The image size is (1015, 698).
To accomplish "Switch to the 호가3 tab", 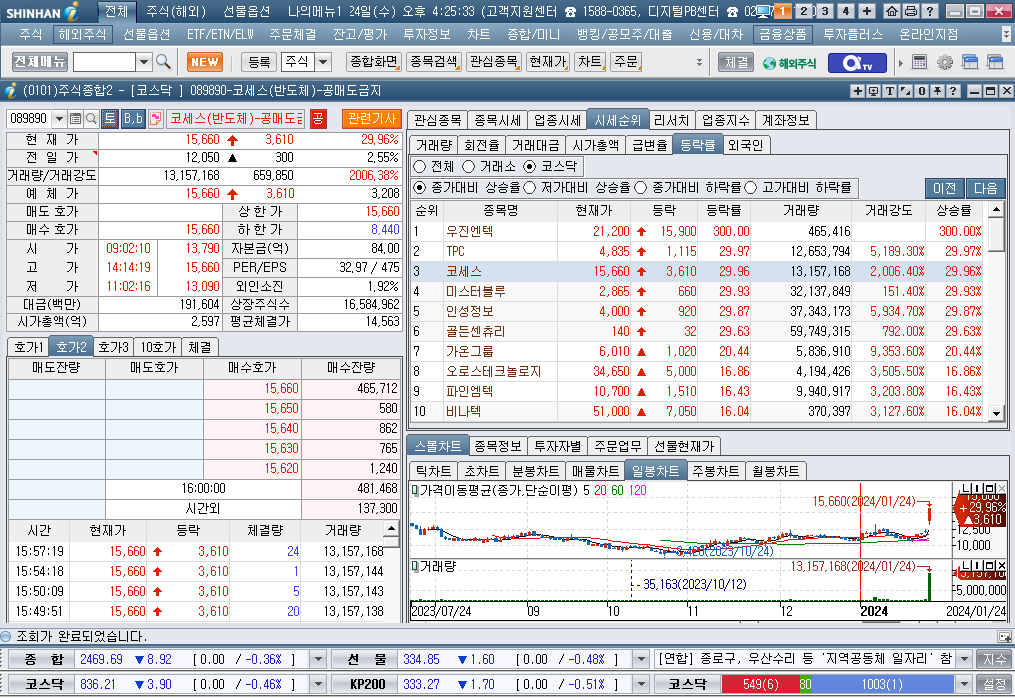I will 113,347.
